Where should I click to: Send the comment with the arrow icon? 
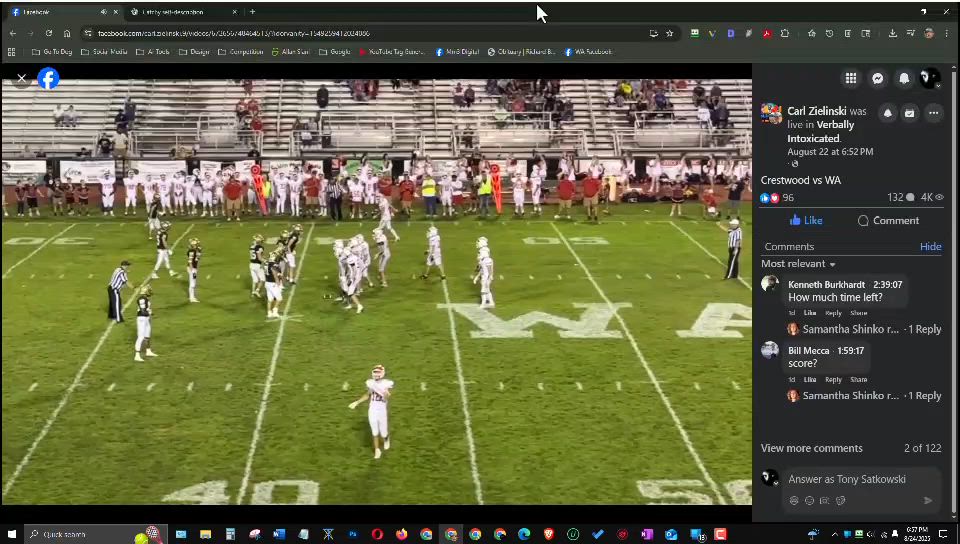tap(928, 501)
